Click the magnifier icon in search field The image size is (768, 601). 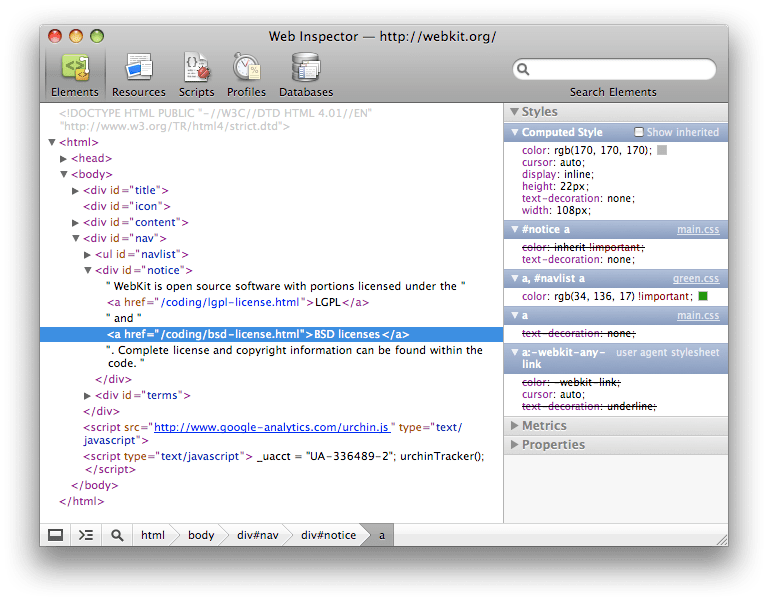coord(523,69)
